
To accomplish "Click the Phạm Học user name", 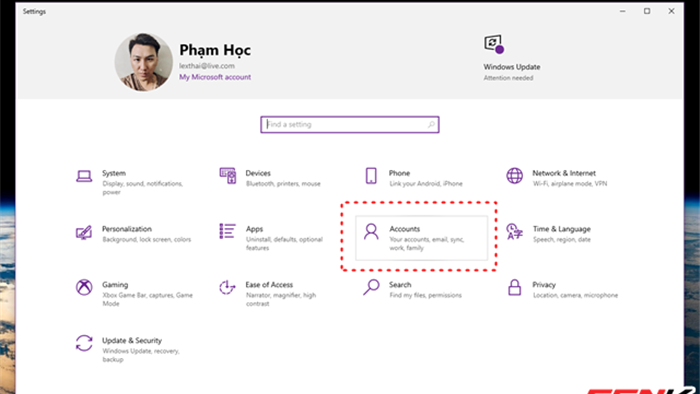I will (215, 50).
